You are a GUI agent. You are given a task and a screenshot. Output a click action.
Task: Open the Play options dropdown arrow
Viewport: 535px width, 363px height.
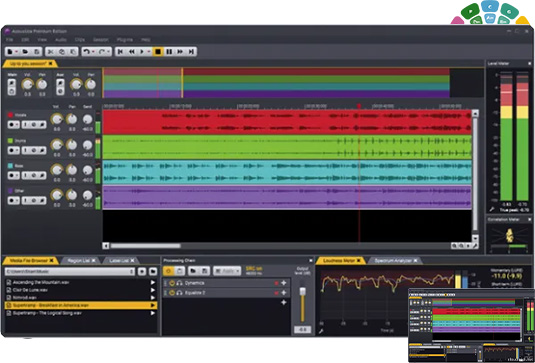coord(149,52)
